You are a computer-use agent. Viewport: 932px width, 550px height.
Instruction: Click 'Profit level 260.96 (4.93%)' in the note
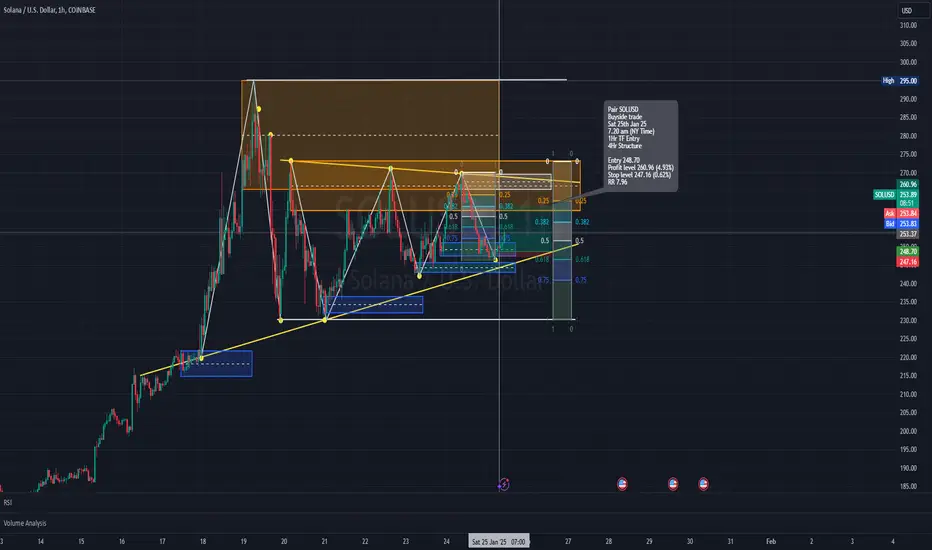(640, 168)
